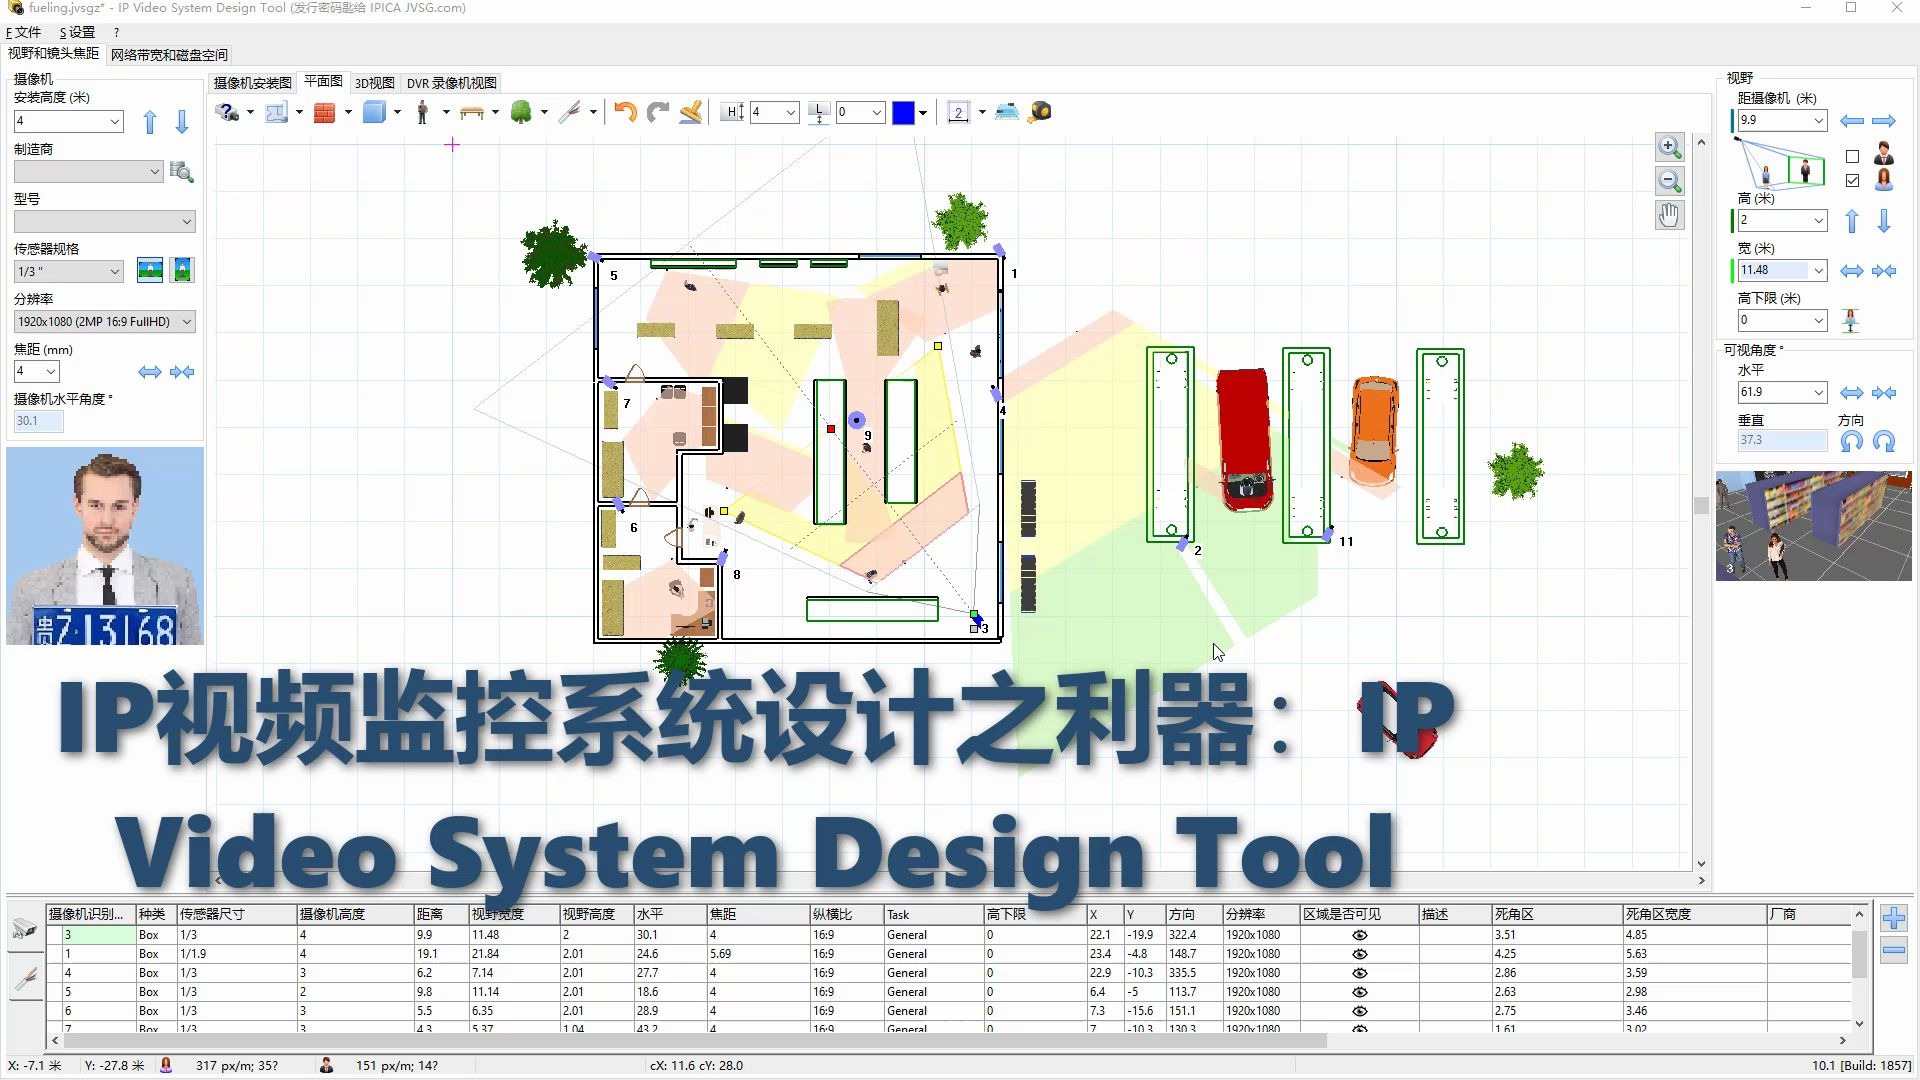Image resolution: width=1920 pixels, height=1080 pixels.
Task: Select the blue box object tool
Action: click(374, 112)
